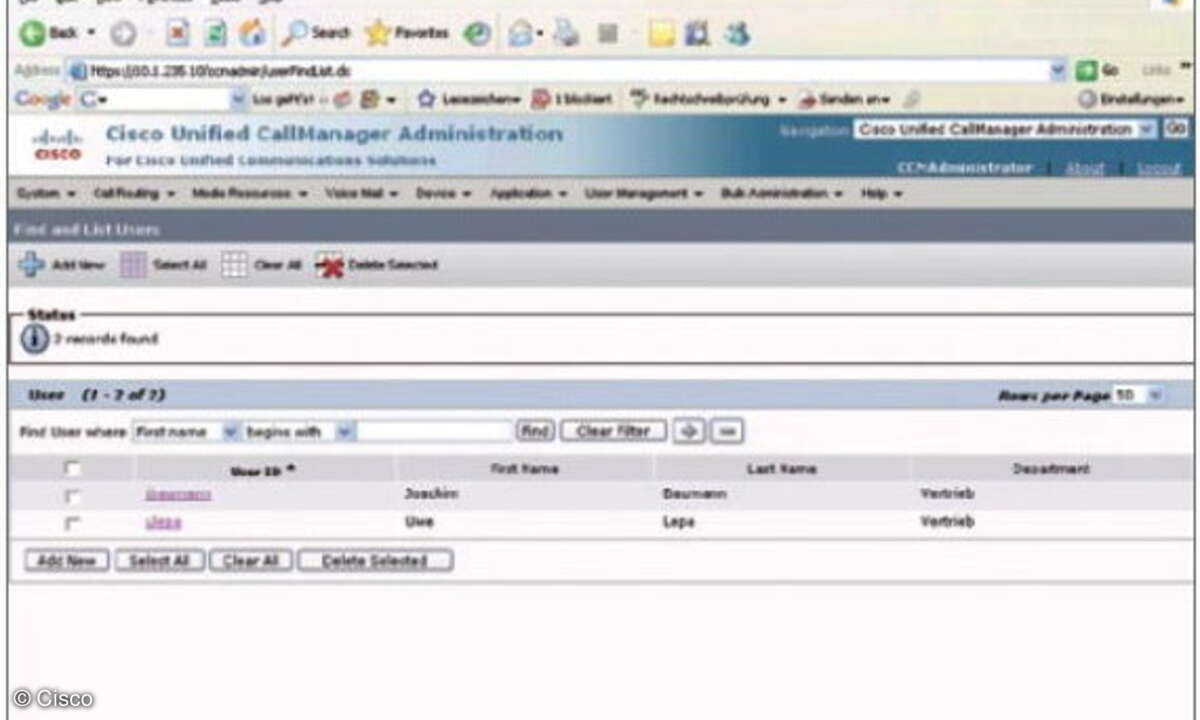Open the browser Home page icon
The image size is (1200, 720).
253,34
